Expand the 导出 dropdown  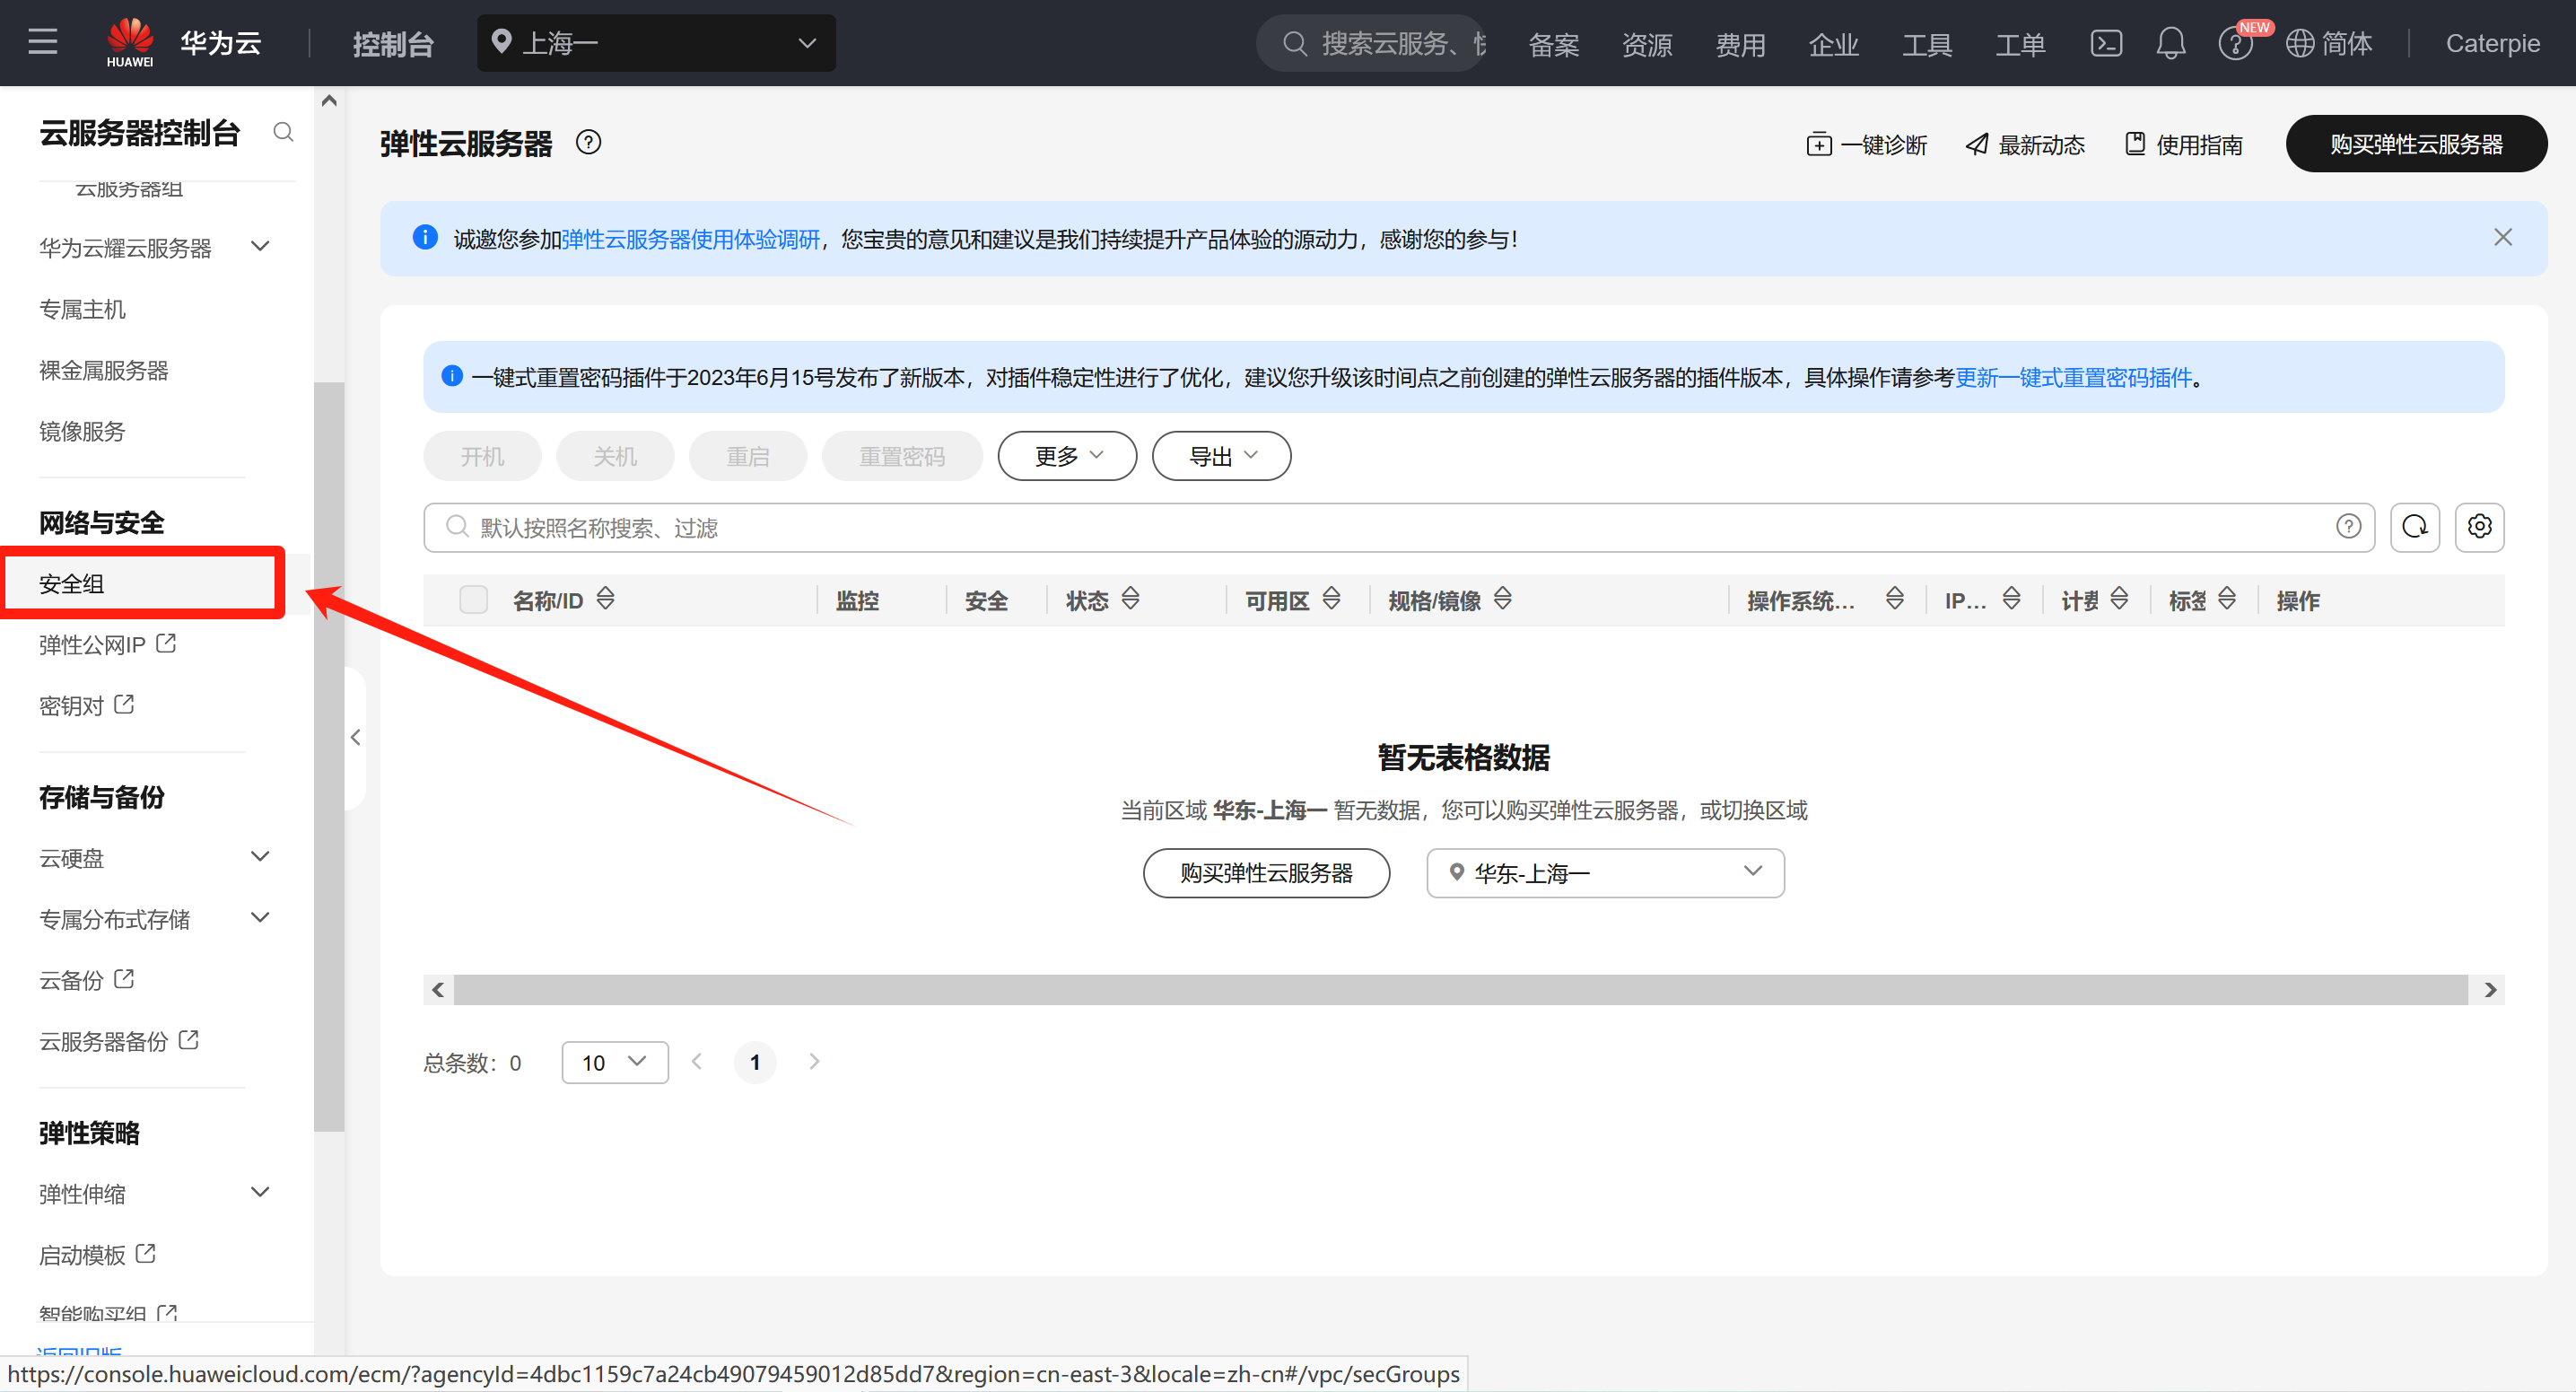coord(1221,456)
